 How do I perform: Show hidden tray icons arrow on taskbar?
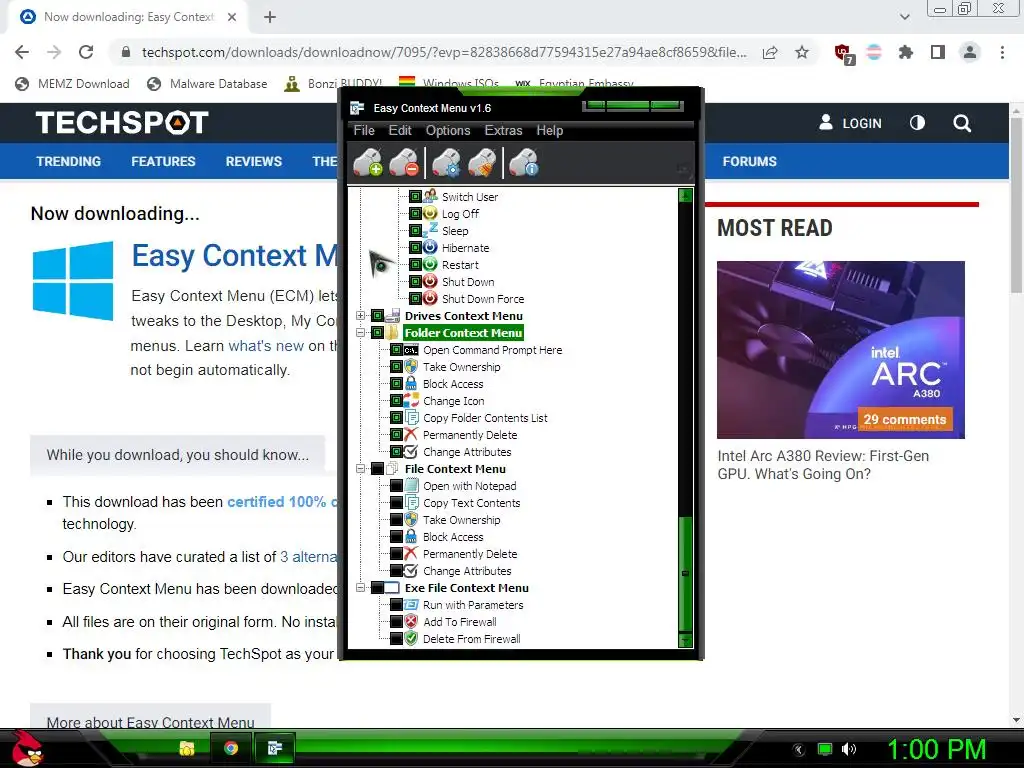pos(799,749)
